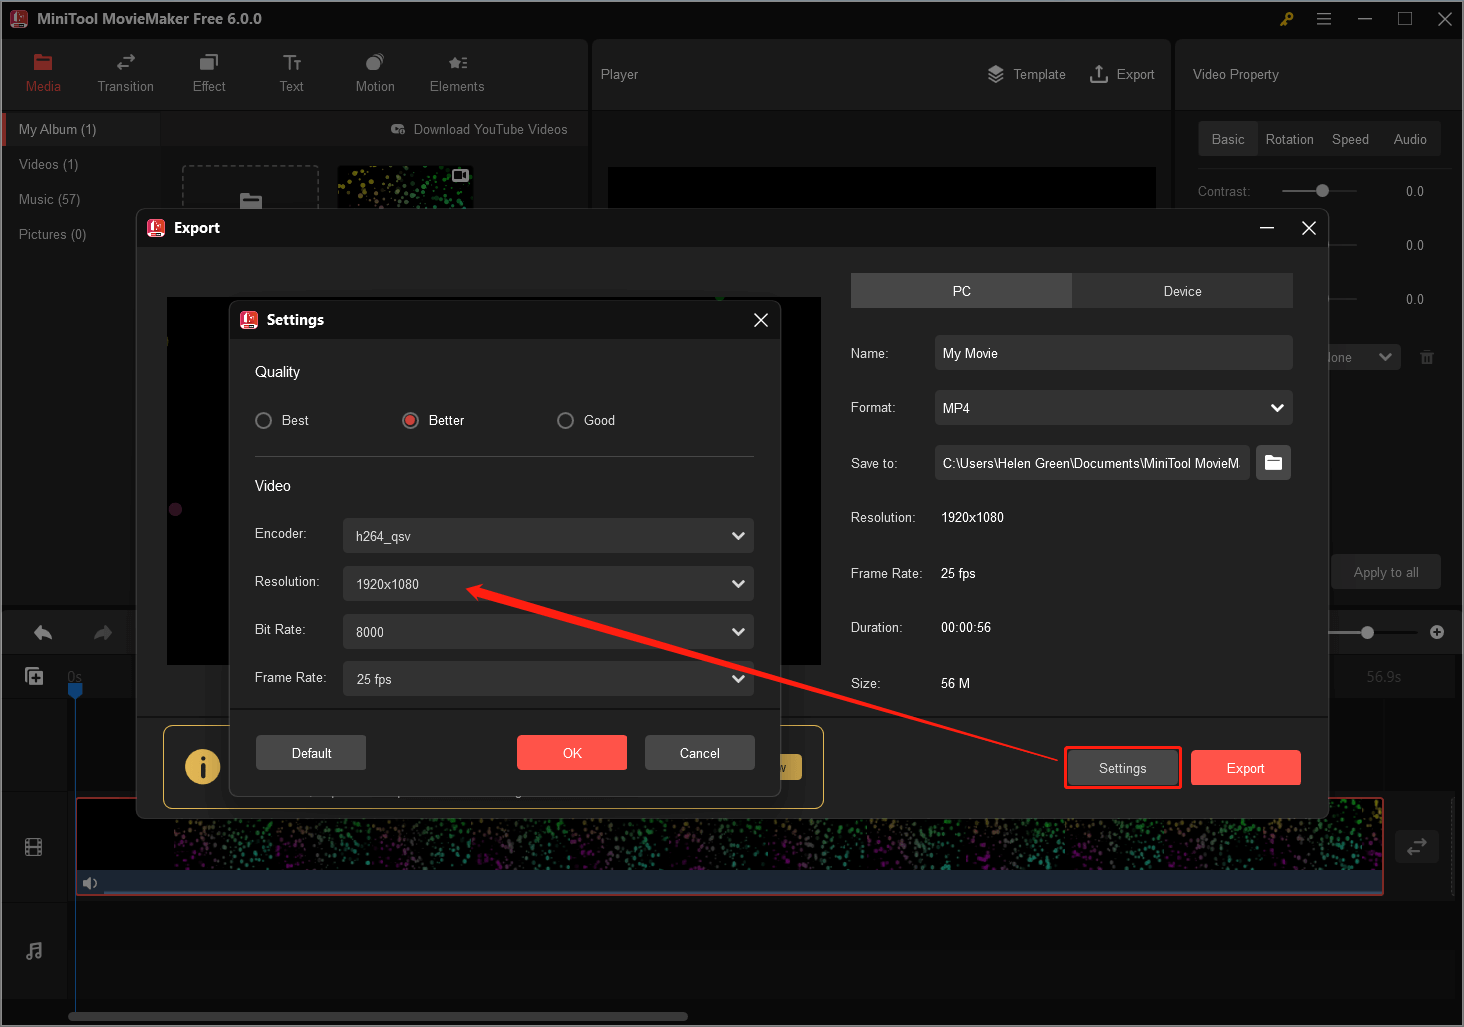Mute the timeline audio track
1464x1027 pixels.
pyautogui.click(x=90, y=883)
